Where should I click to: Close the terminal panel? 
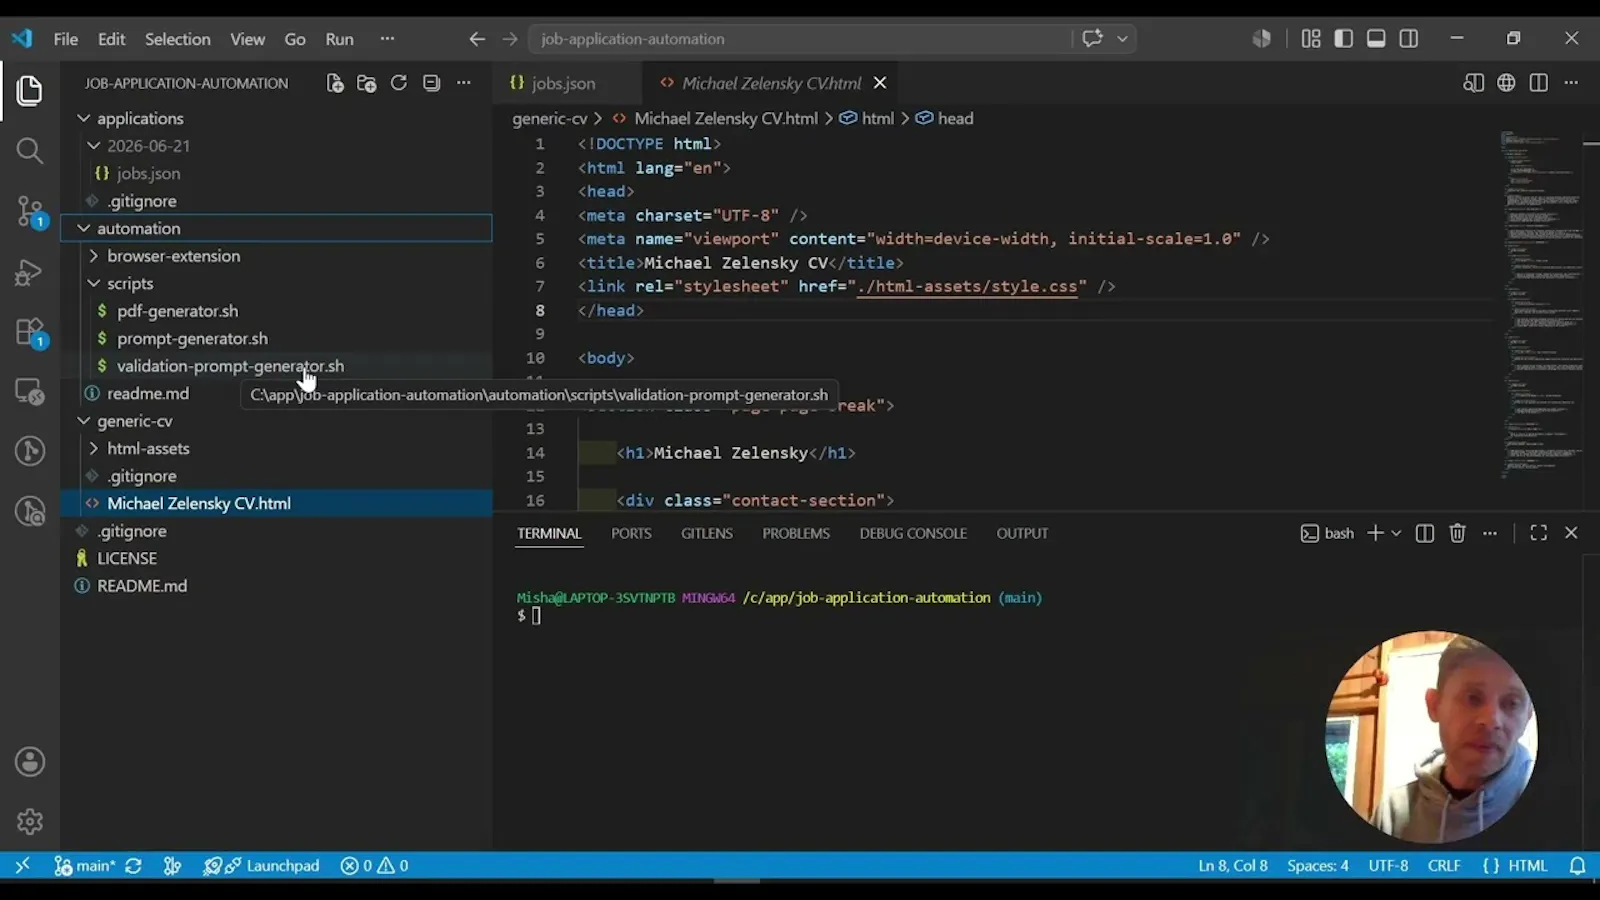1571,533
